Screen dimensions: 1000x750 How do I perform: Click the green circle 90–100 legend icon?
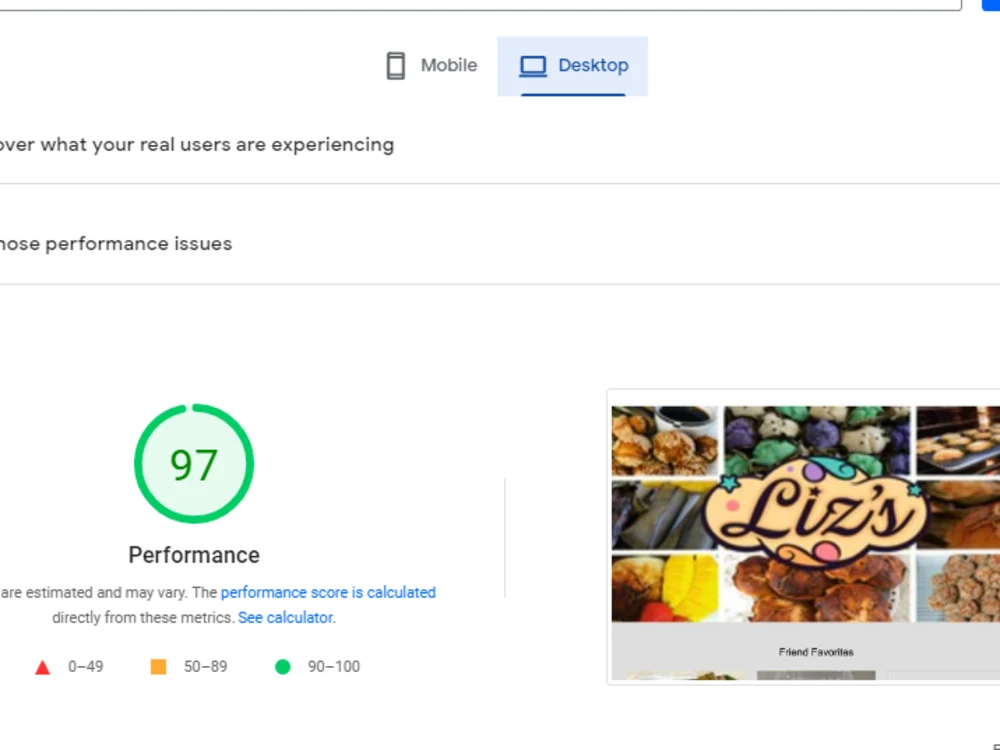(x=283, y=666)
